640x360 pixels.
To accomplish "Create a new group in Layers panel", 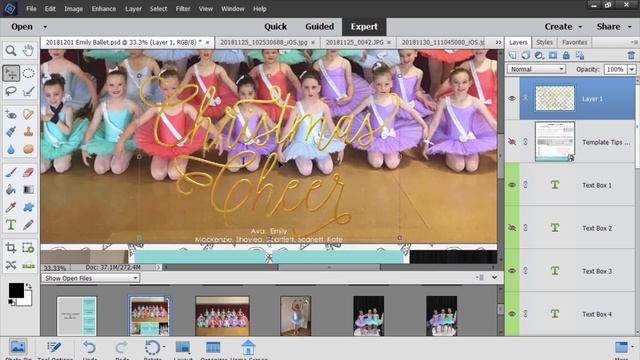I will tap(526, 55).
